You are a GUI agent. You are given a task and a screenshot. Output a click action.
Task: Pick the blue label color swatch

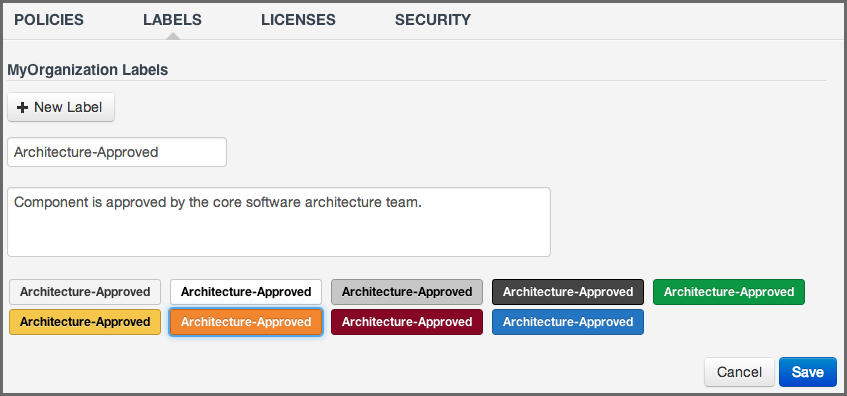pos(568,322)
